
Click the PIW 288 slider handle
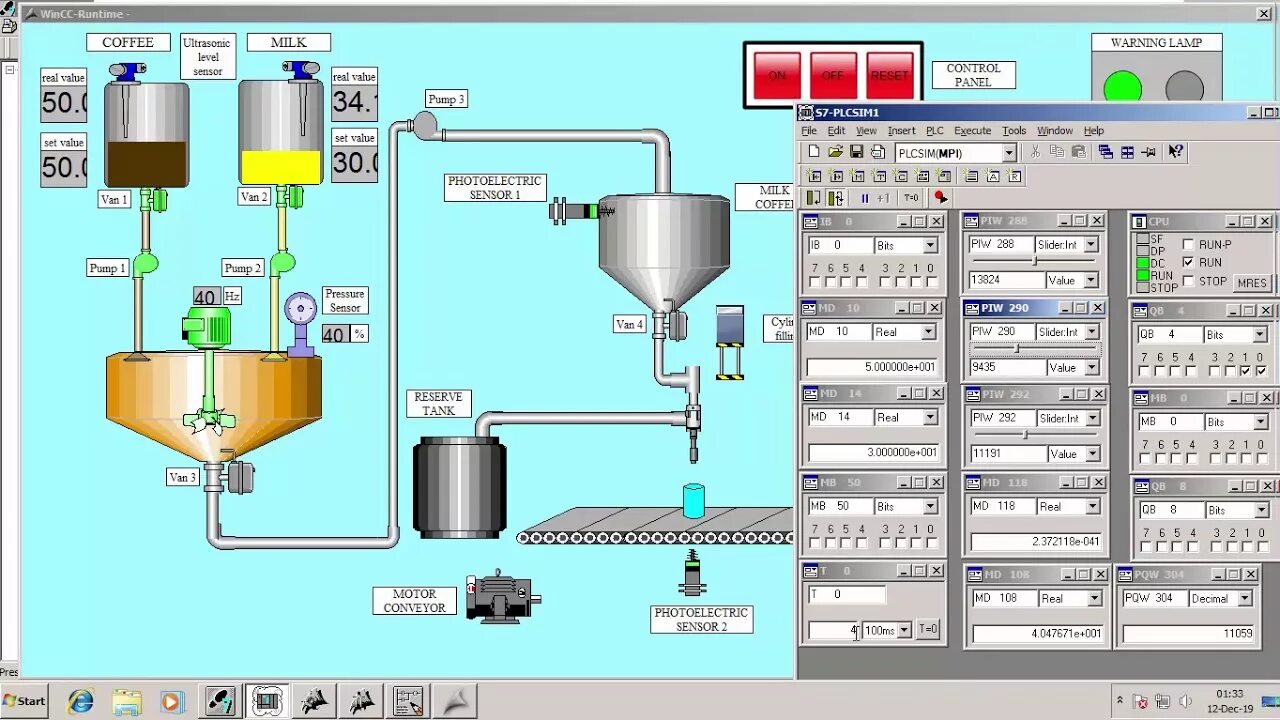(1034, 261)
